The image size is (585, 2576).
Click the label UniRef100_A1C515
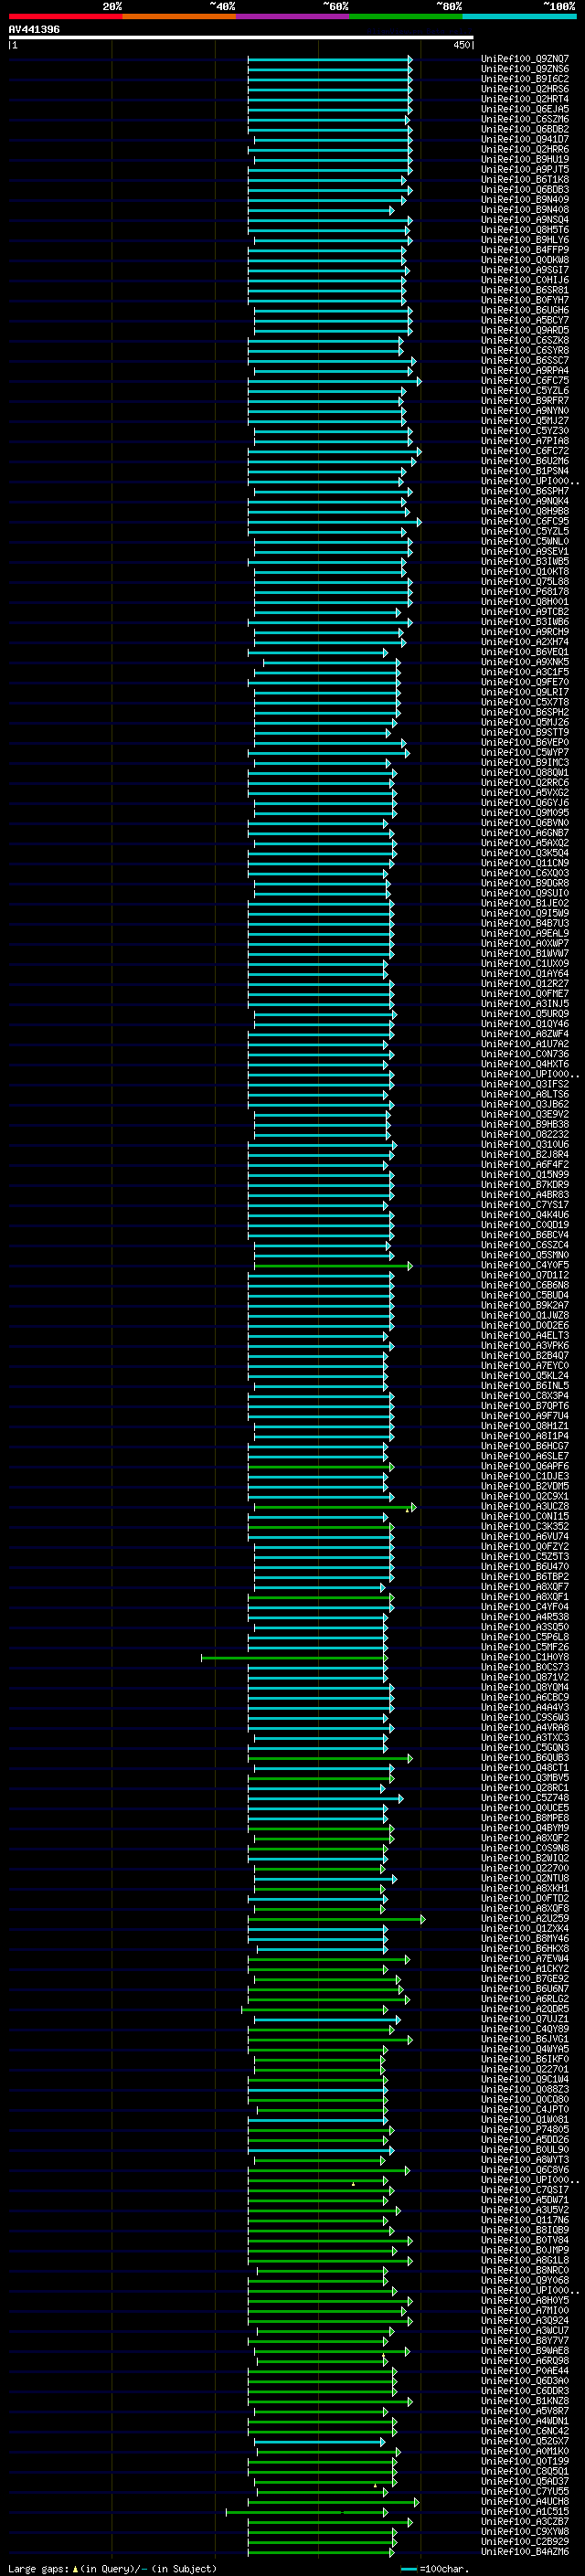[525, 2511]
